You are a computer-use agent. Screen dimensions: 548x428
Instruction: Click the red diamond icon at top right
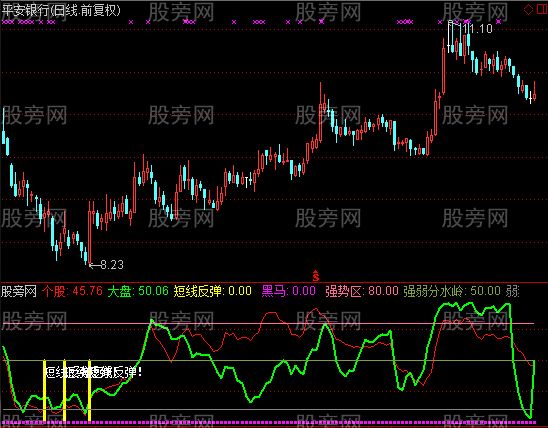tap(528, 9)
